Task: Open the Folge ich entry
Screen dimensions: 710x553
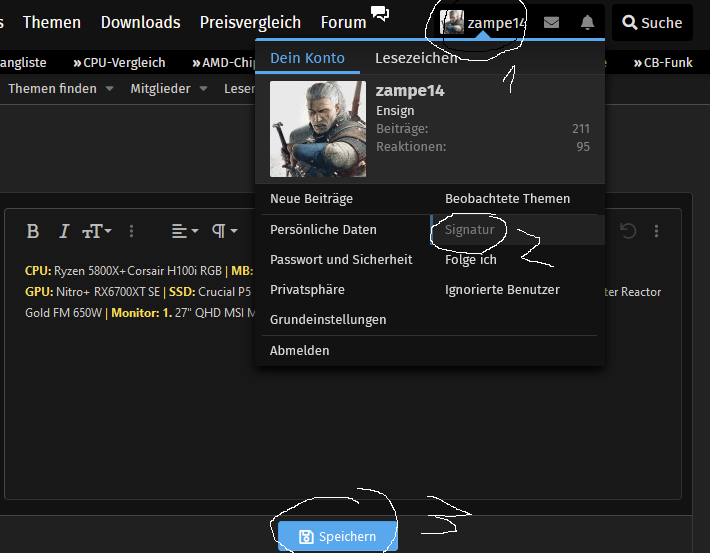Action: tap(470, 260)
